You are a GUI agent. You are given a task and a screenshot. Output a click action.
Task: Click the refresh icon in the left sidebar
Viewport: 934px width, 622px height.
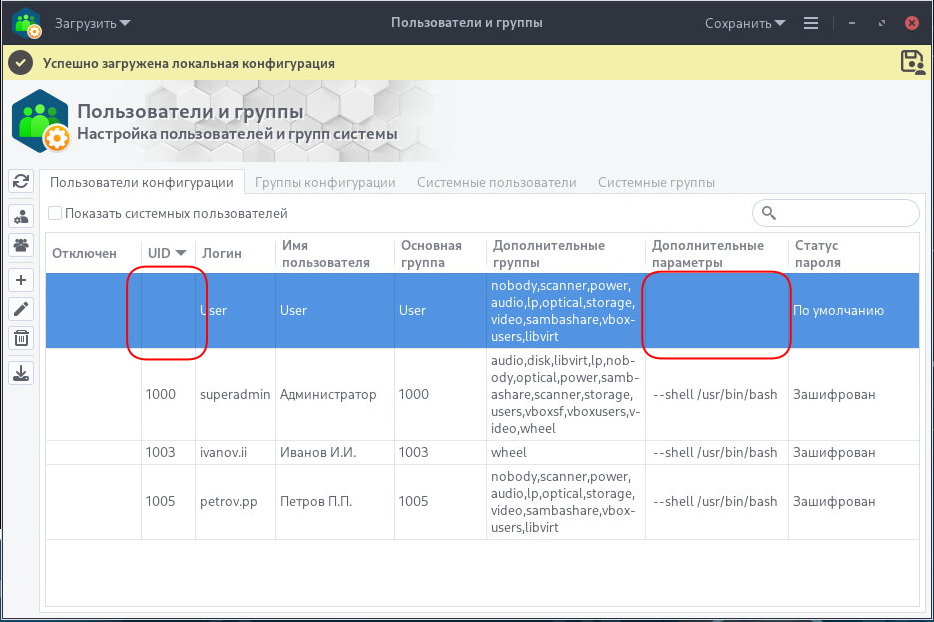point(21,181)
